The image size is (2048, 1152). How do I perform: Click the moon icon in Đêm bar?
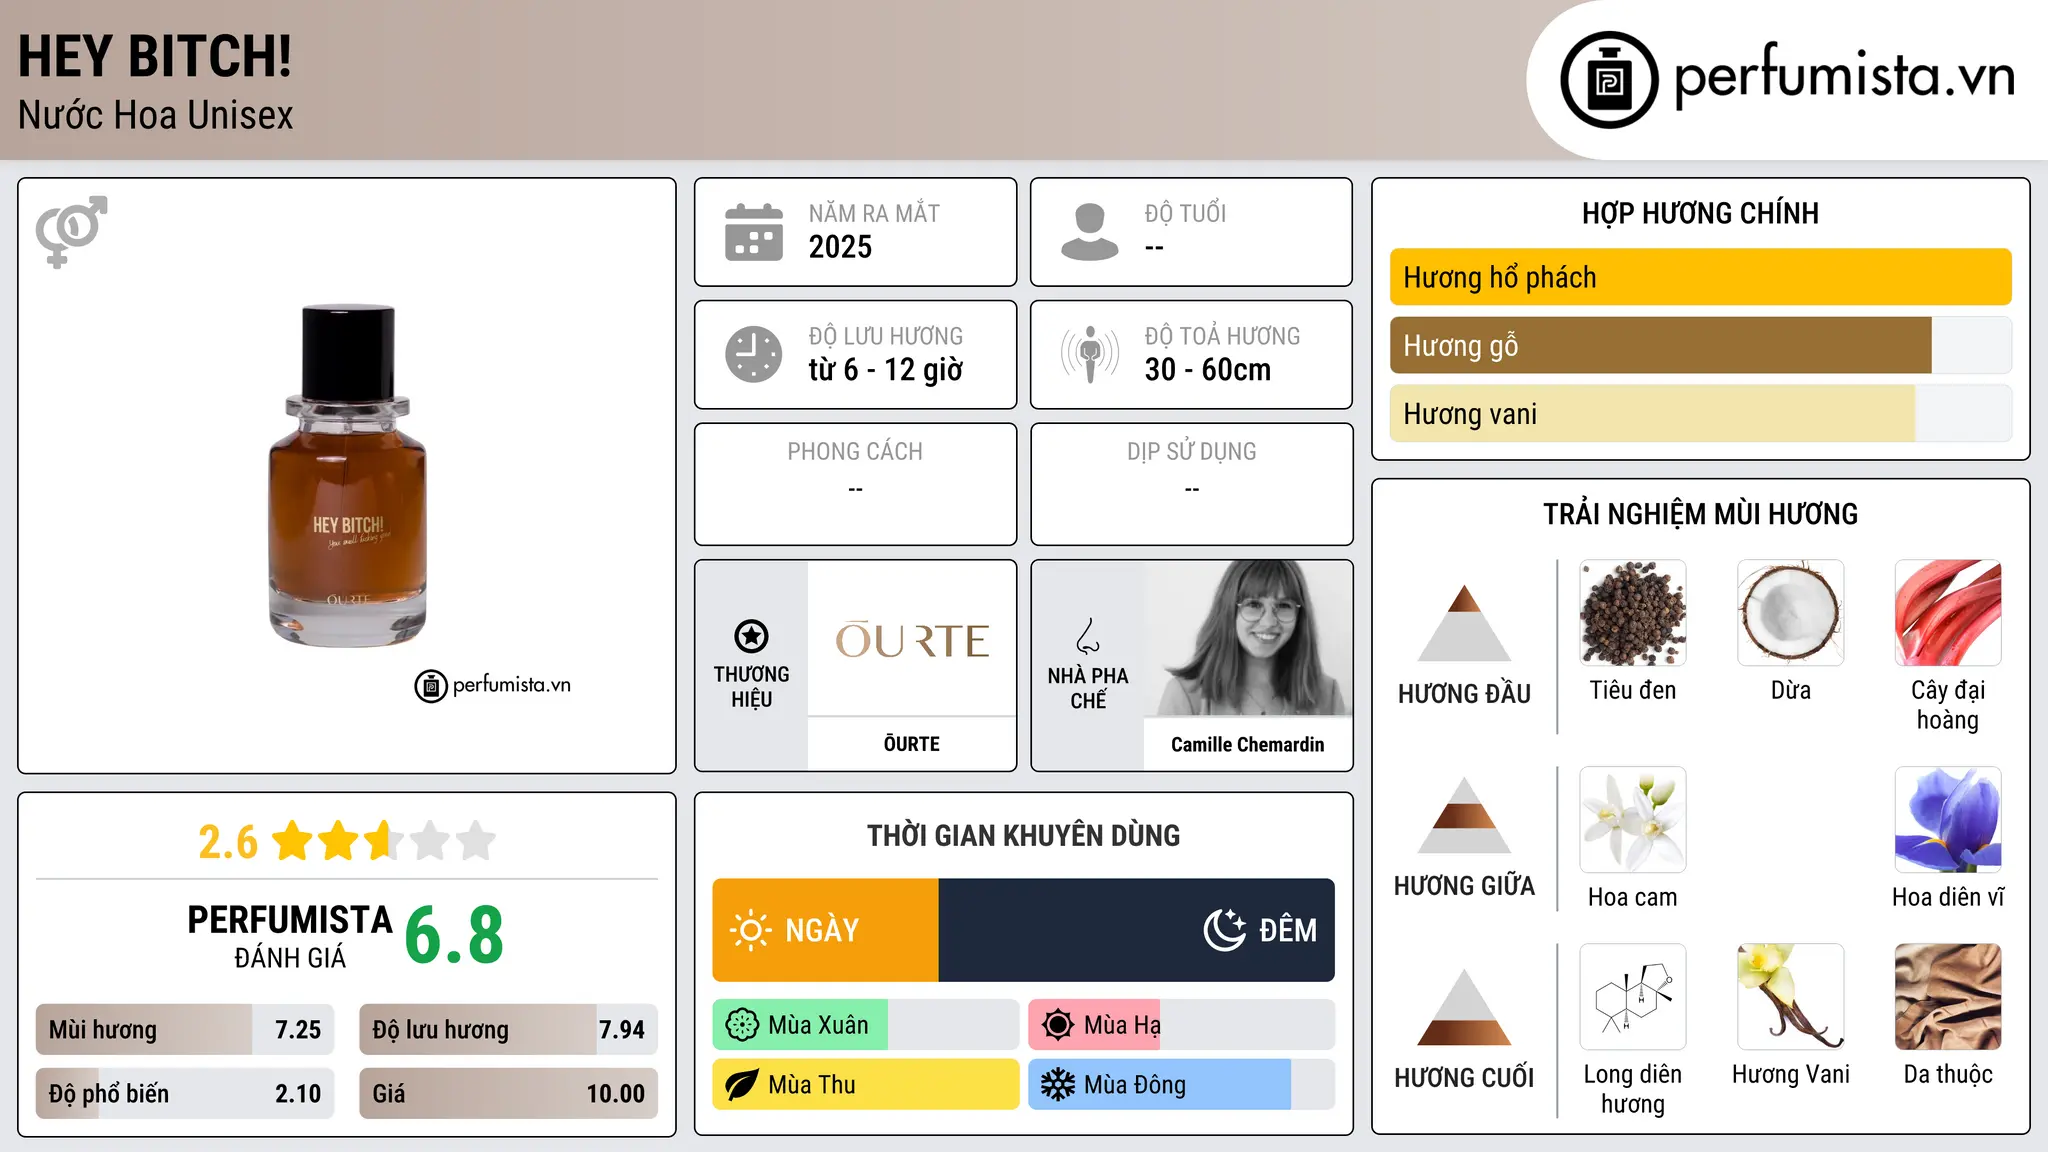(1224, 930)
